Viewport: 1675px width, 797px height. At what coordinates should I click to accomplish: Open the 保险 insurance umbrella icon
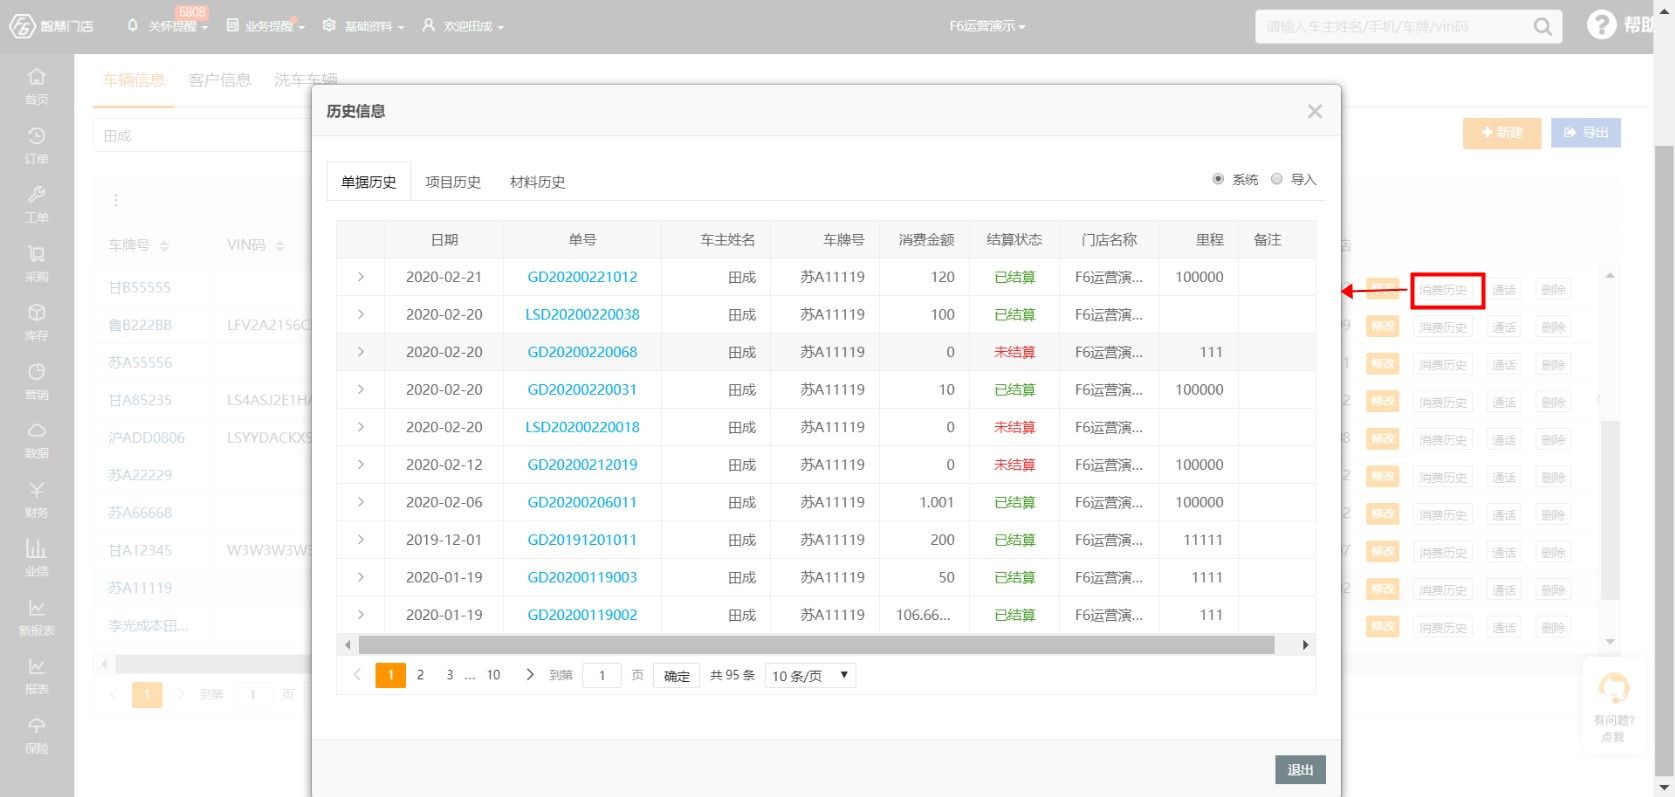click(36, 725)
